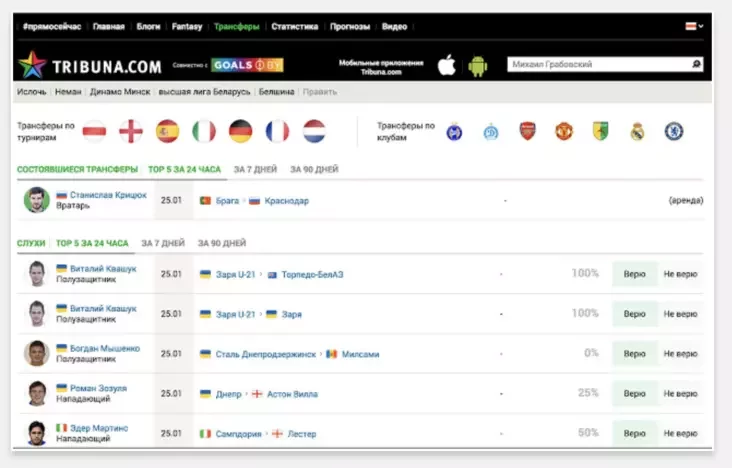The height and width of the screenshot is (468, 732).
Task: Select Belarus flag tournament transfers
Action: click(94, 131)
